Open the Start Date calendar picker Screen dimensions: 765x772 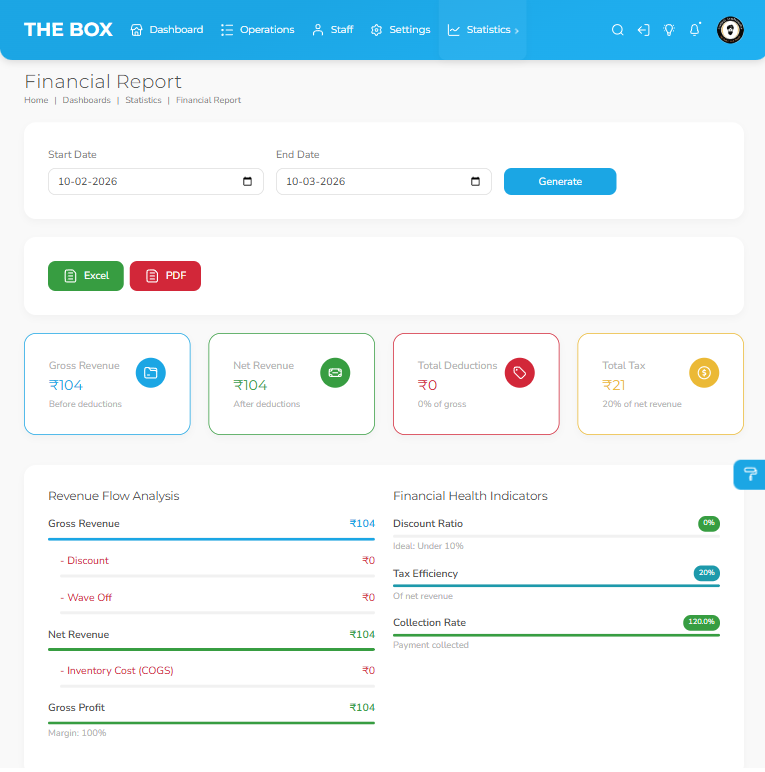click(x=248, y=182)
